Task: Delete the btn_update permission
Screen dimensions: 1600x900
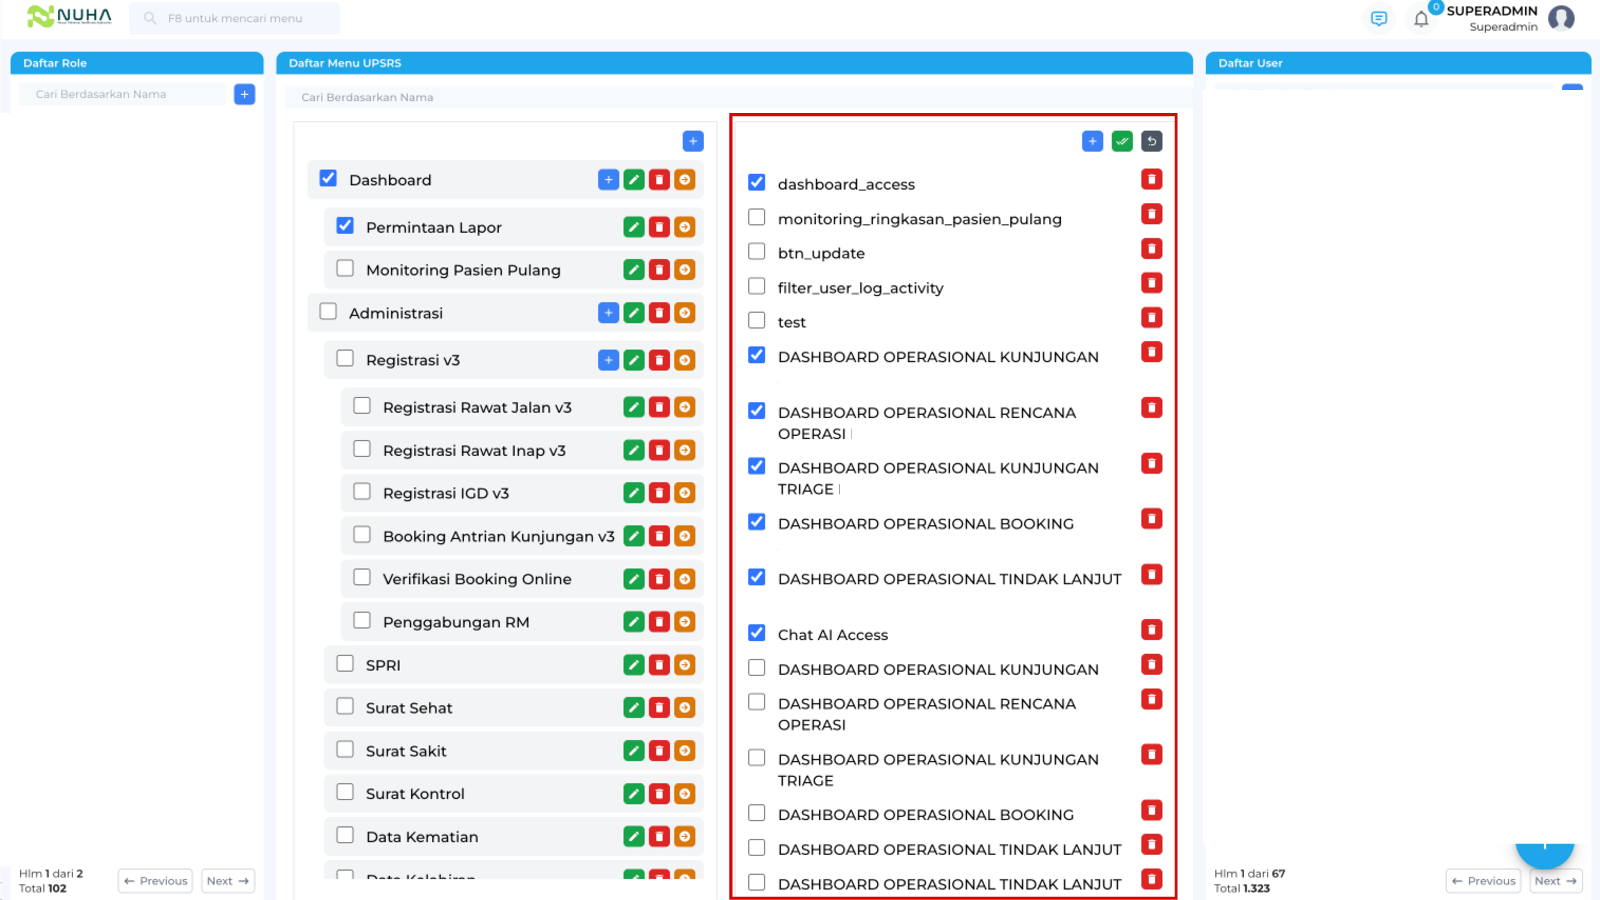Action: 1152,248
